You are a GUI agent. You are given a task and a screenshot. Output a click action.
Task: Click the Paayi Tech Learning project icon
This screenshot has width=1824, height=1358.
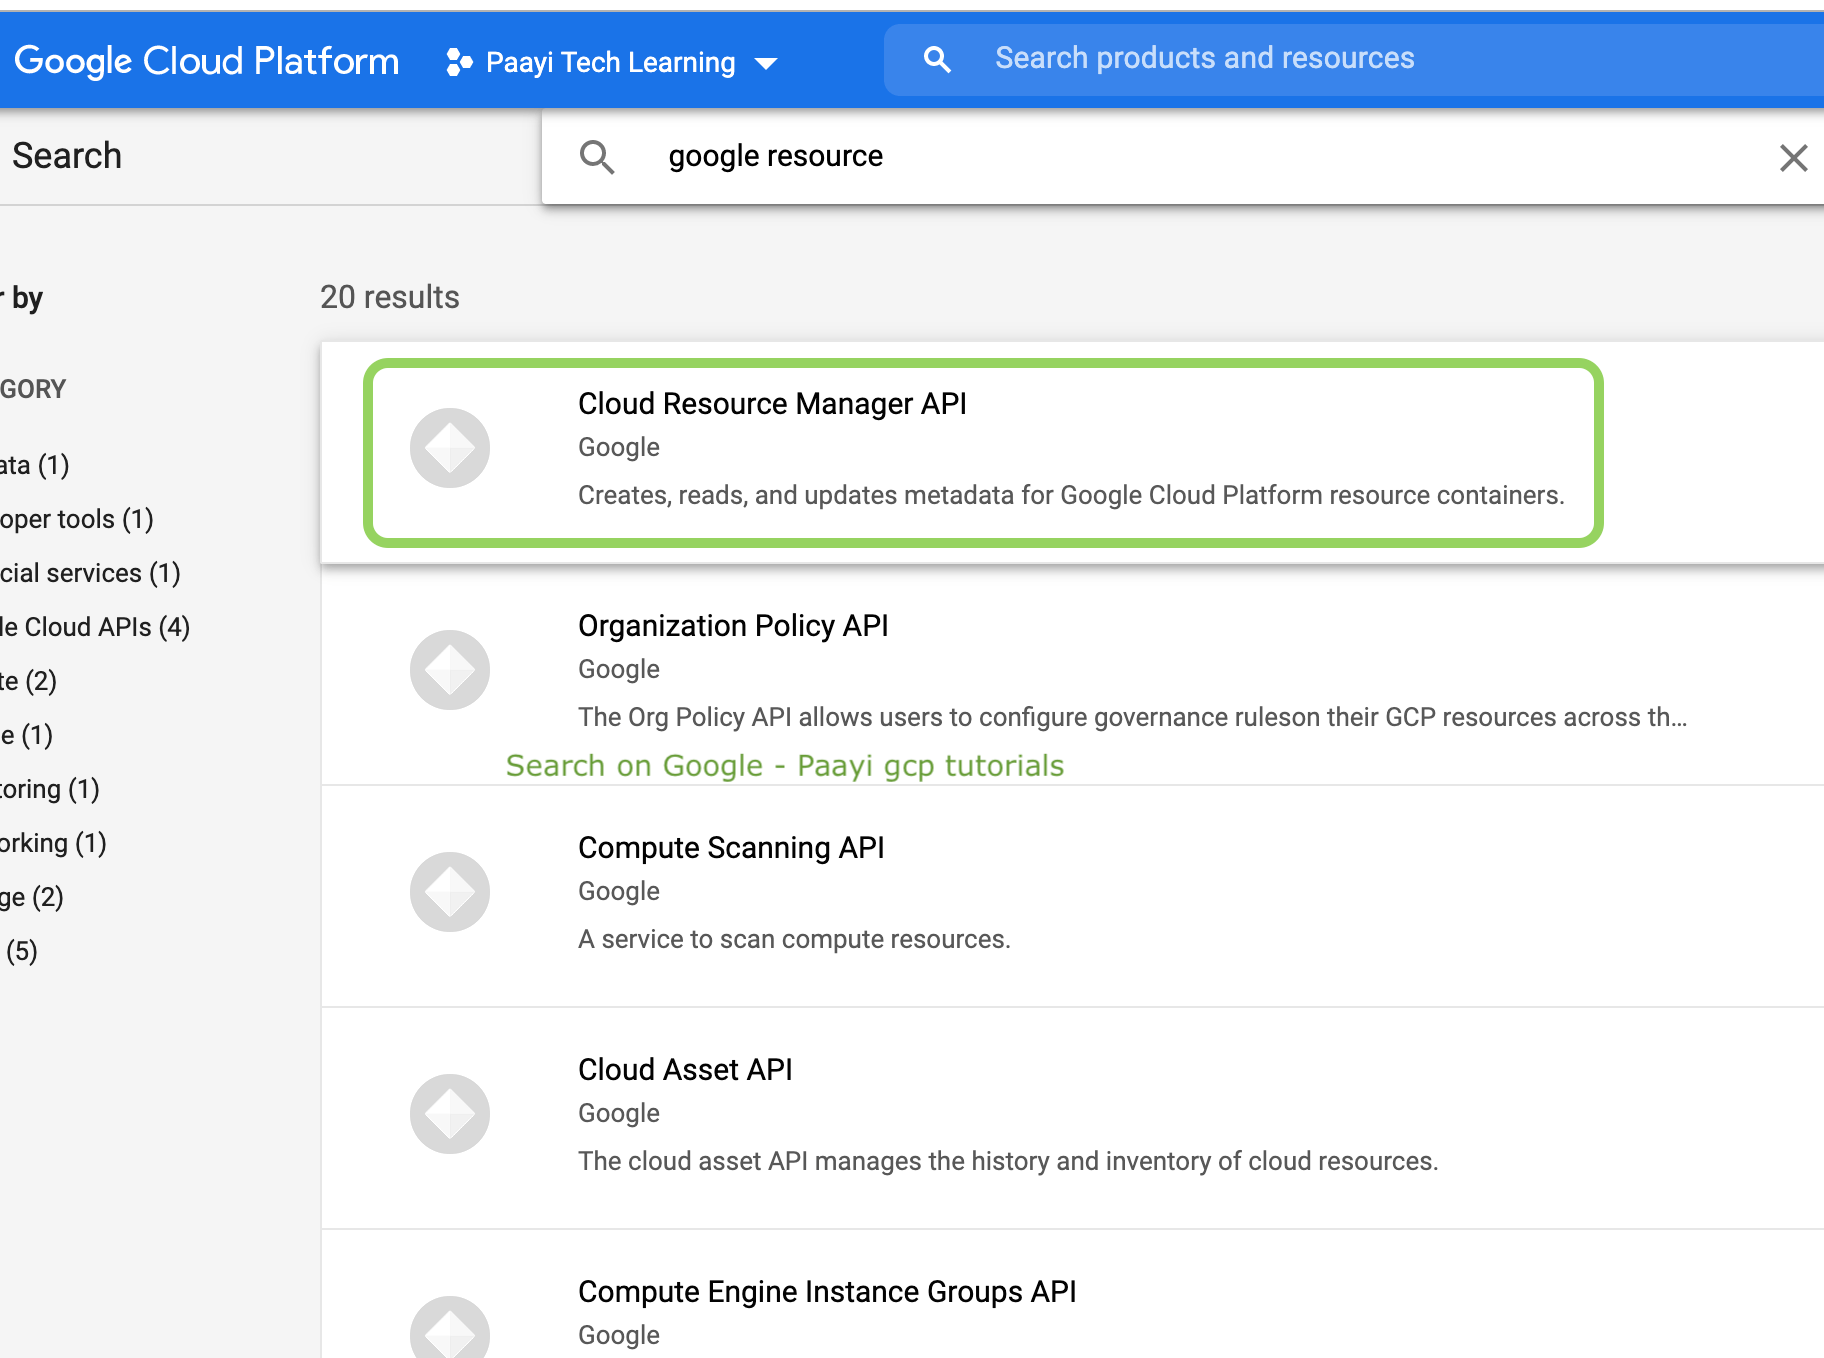point(459,62)
